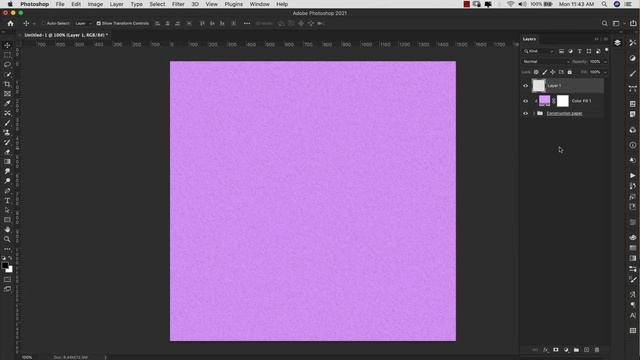Click the Color Fill 1 purple thumbnail
This screenshot has width=640, height=360.
coord(544,101)
